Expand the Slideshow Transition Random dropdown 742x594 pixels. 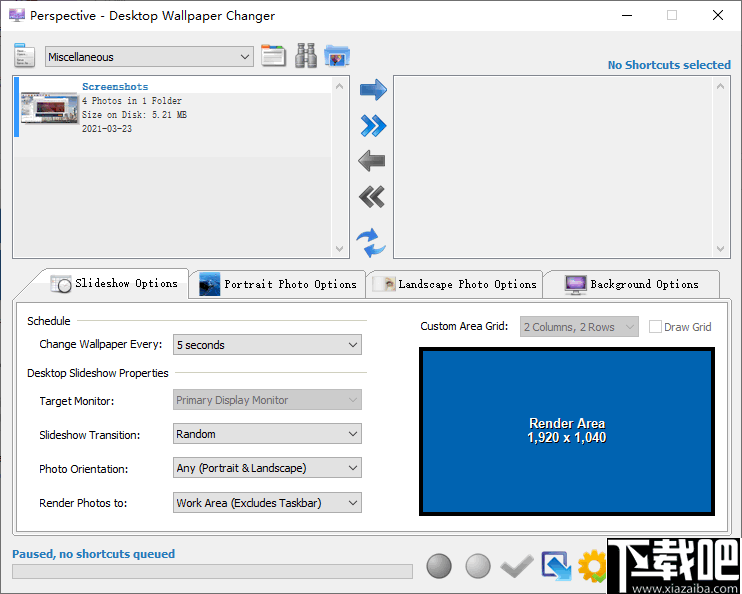pyautogui.click(x=267, y=434)
